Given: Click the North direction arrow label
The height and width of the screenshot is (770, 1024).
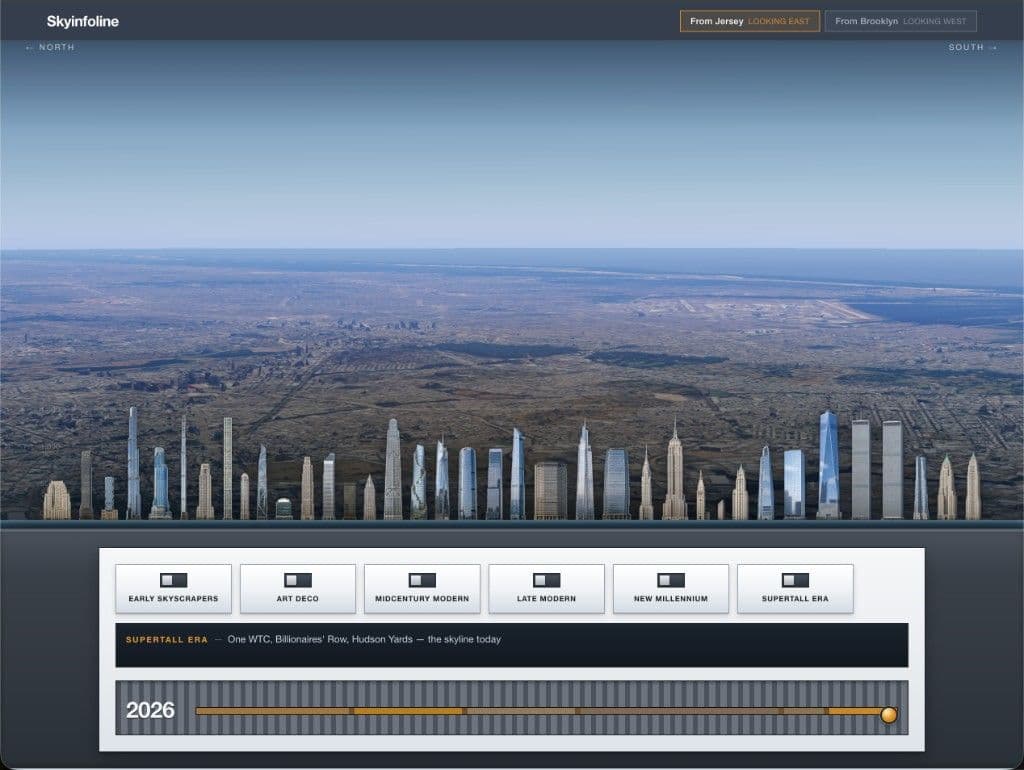Looking at the screenshot, I should pyautogui.click(x=50, y=47).
